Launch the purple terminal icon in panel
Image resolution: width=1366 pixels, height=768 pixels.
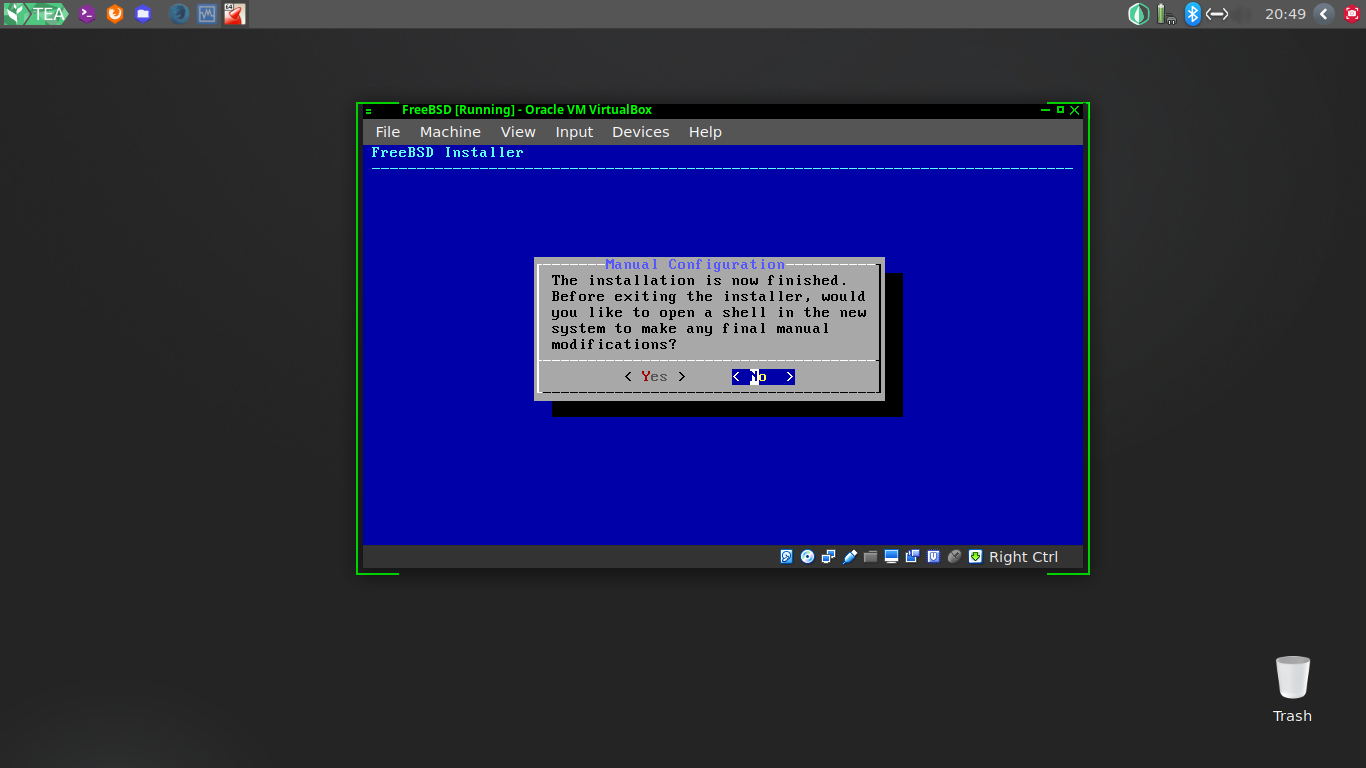pos(87,14)
